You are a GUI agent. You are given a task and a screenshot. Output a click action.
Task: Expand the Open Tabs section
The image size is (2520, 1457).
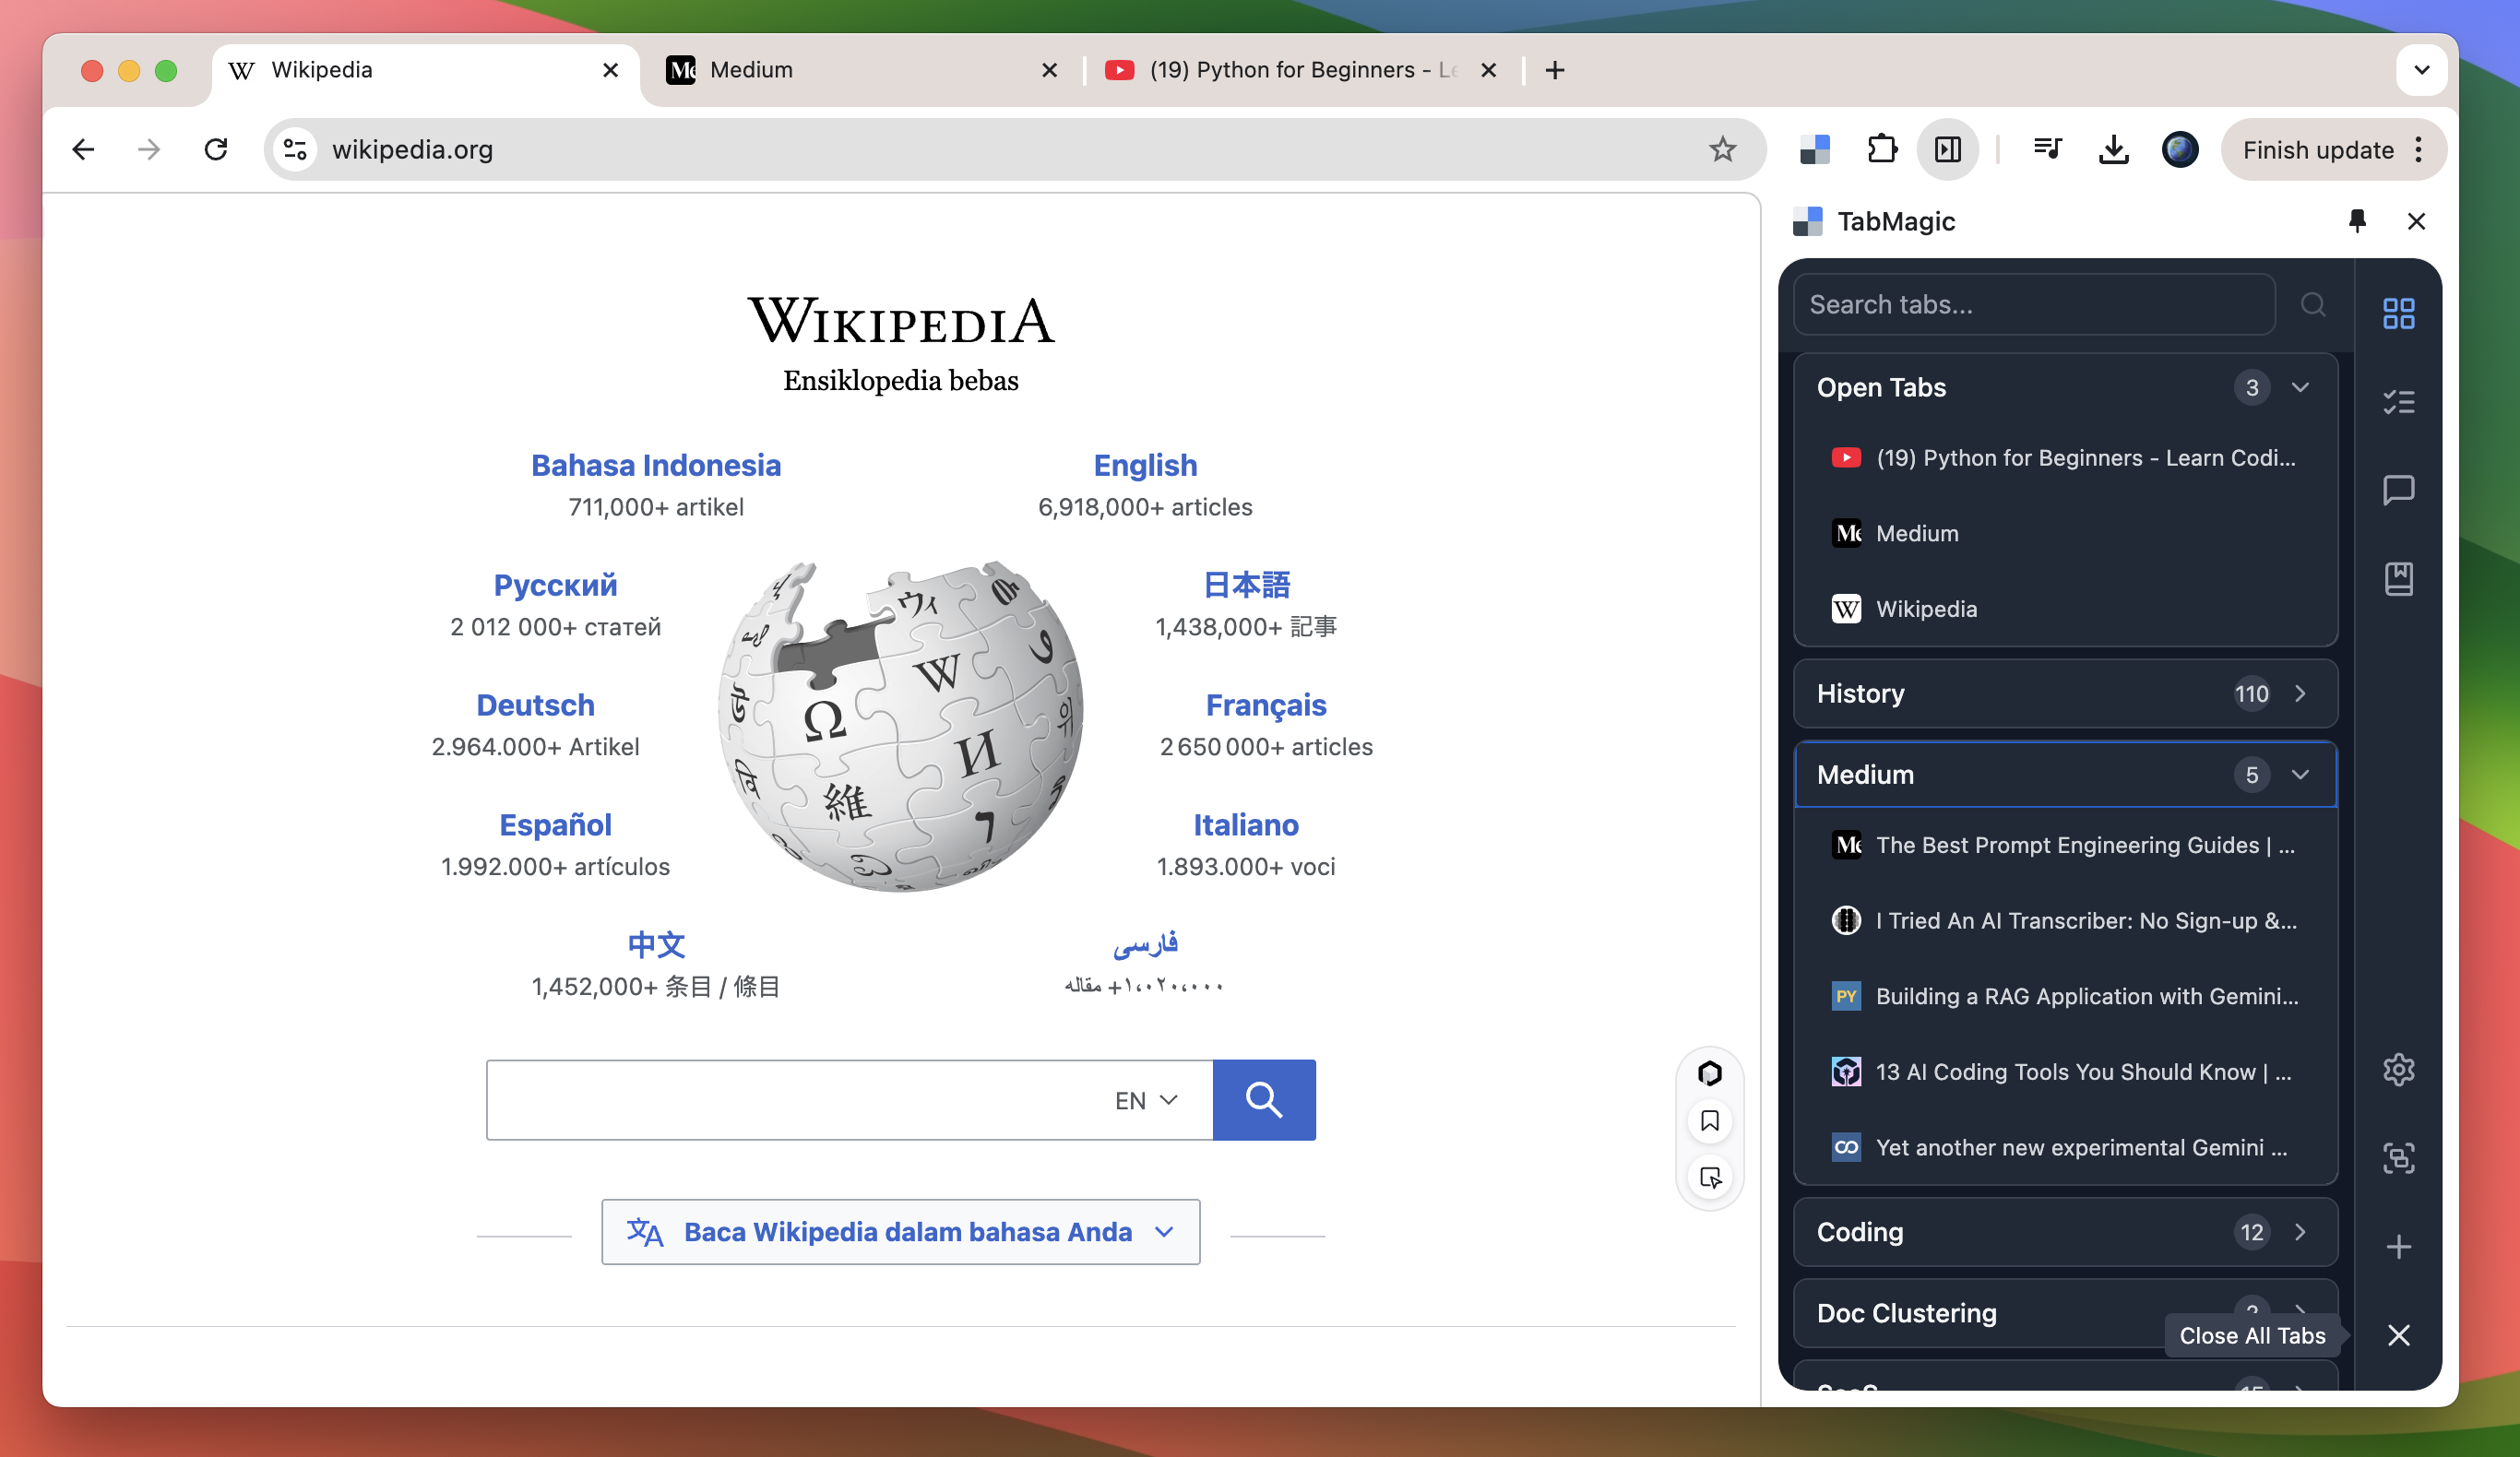[x=2301, y=387]
